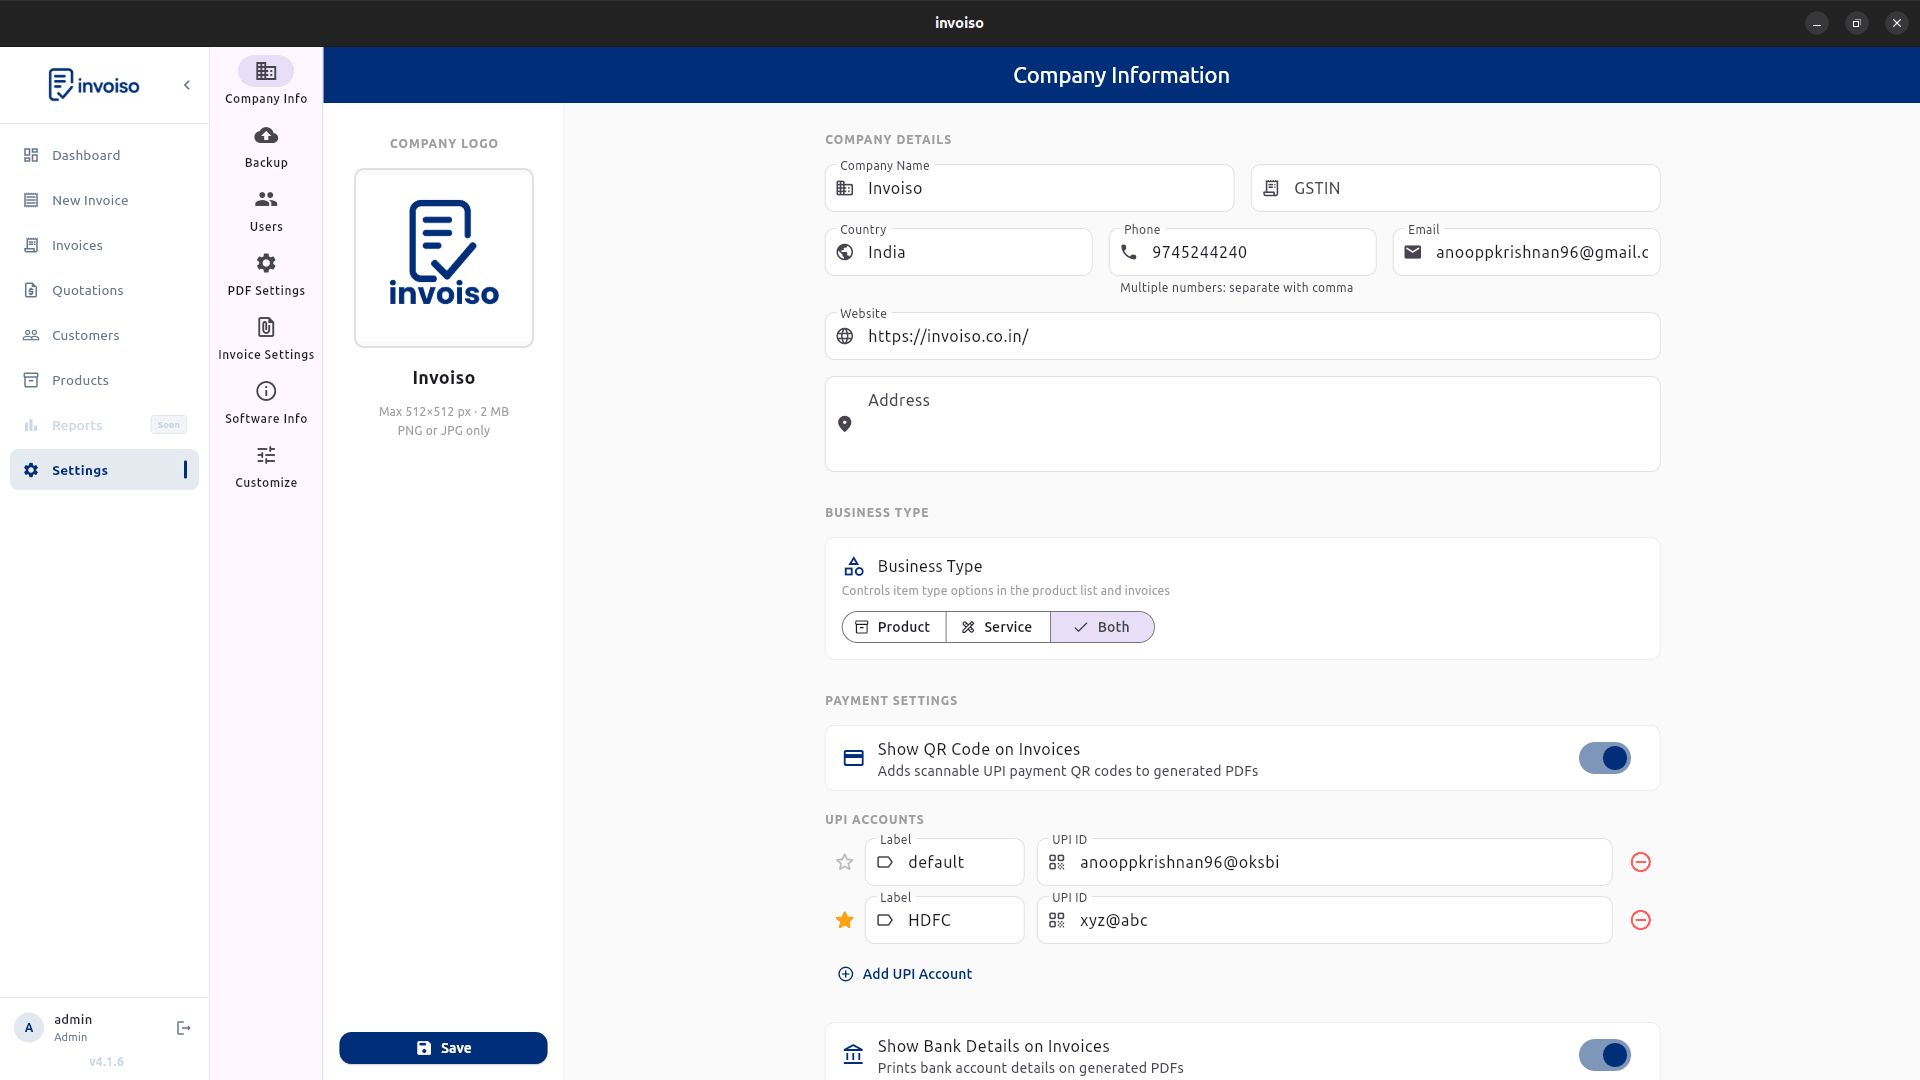1920x1080 pixels.
Task: Remove the default UPI account
Action: 1640,862
